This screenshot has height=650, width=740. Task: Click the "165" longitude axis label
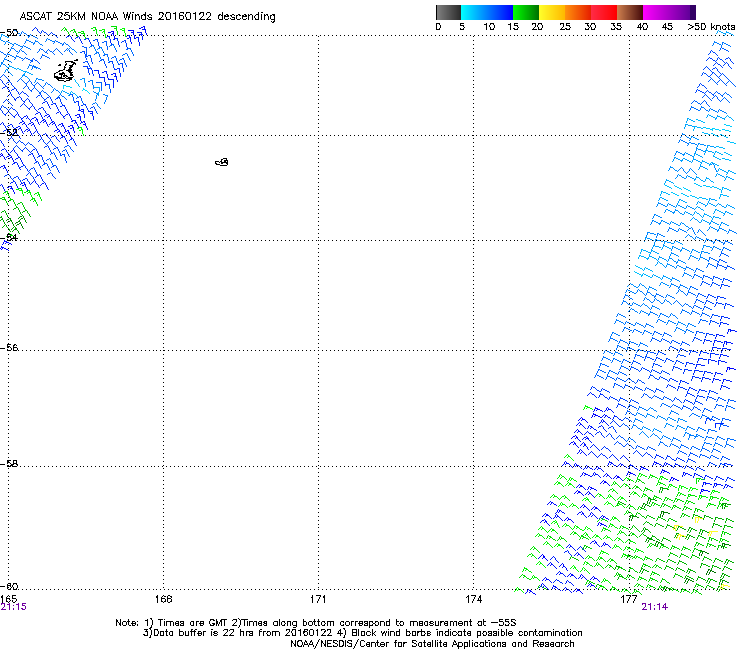[8, 599]
